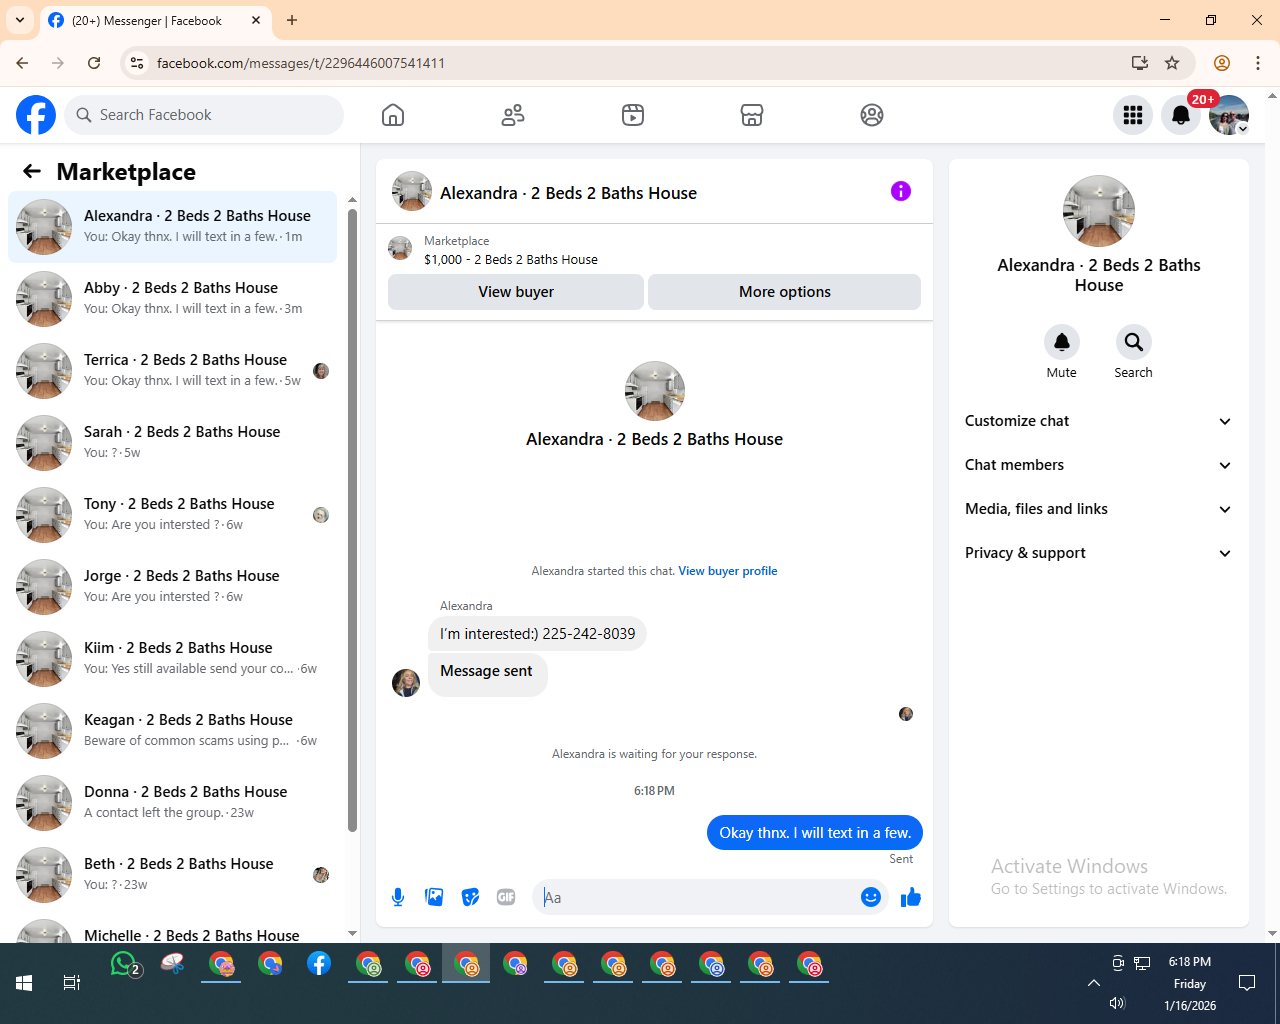Open the Reels video icon
1280x1024 pixels.
coord(633,115)
